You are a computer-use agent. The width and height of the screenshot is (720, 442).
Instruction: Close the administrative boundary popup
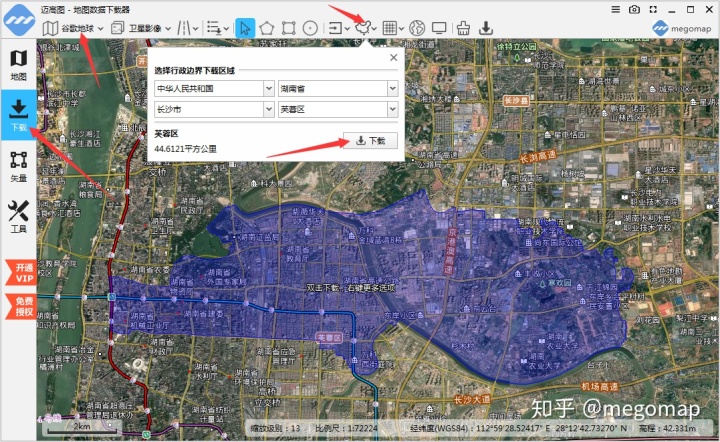click(x=394, y=57)
